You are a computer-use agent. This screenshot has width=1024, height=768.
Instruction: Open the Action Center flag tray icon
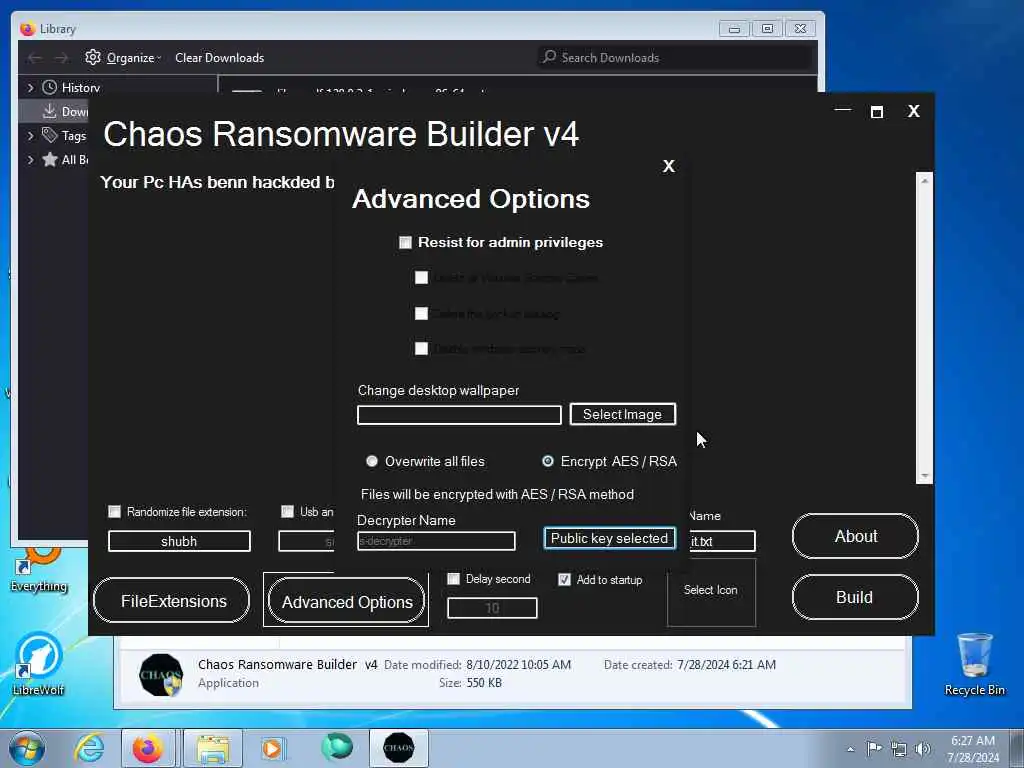874,748
